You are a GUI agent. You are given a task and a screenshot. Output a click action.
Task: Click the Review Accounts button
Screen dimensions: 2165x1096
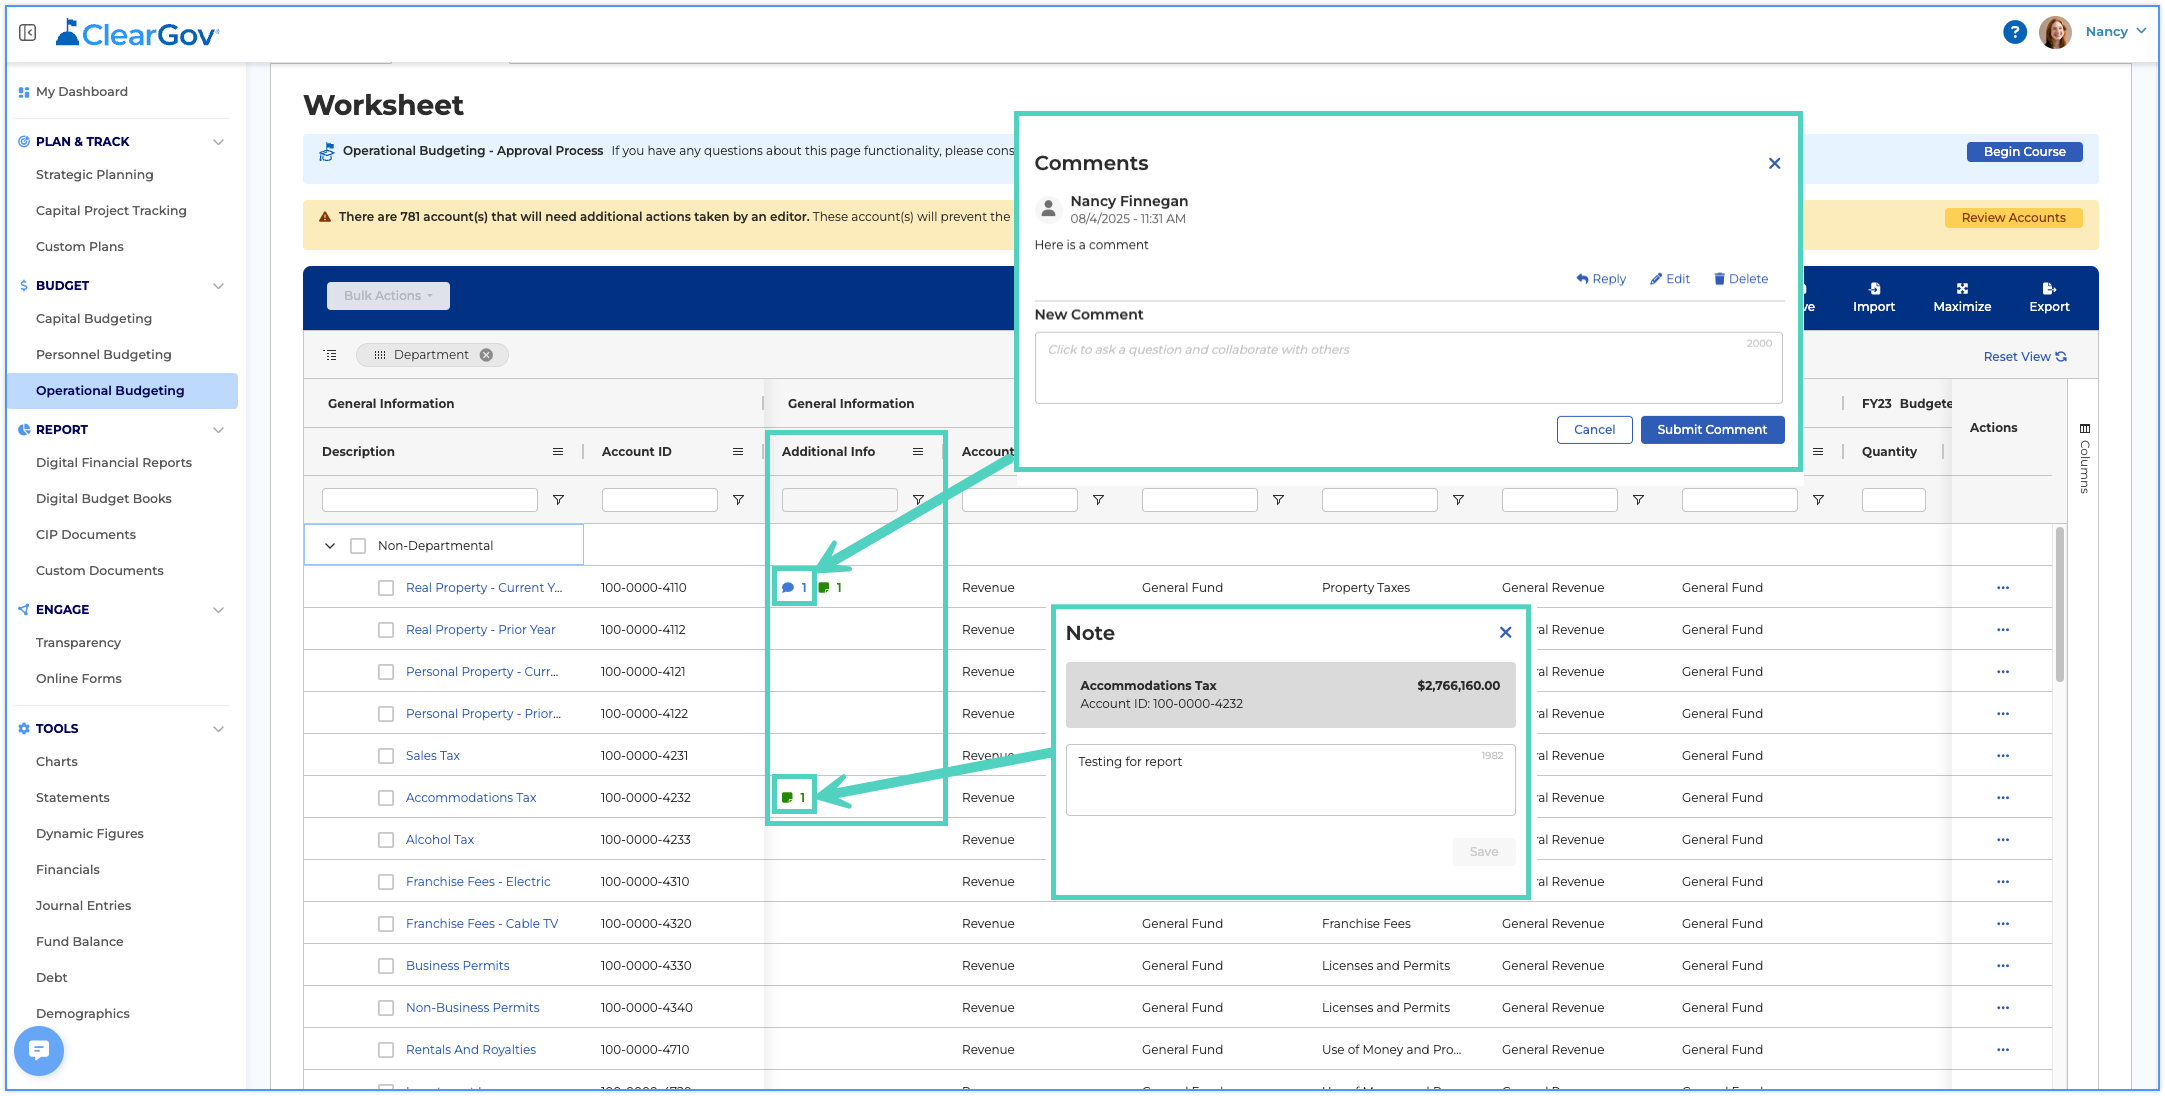coord(2013,218)
